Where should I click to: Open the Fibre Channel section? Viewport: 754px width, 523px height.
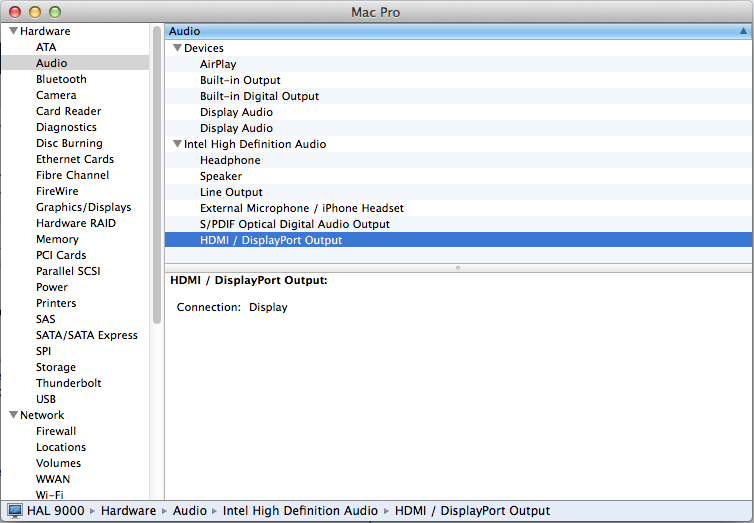click(x=73, y=175)
